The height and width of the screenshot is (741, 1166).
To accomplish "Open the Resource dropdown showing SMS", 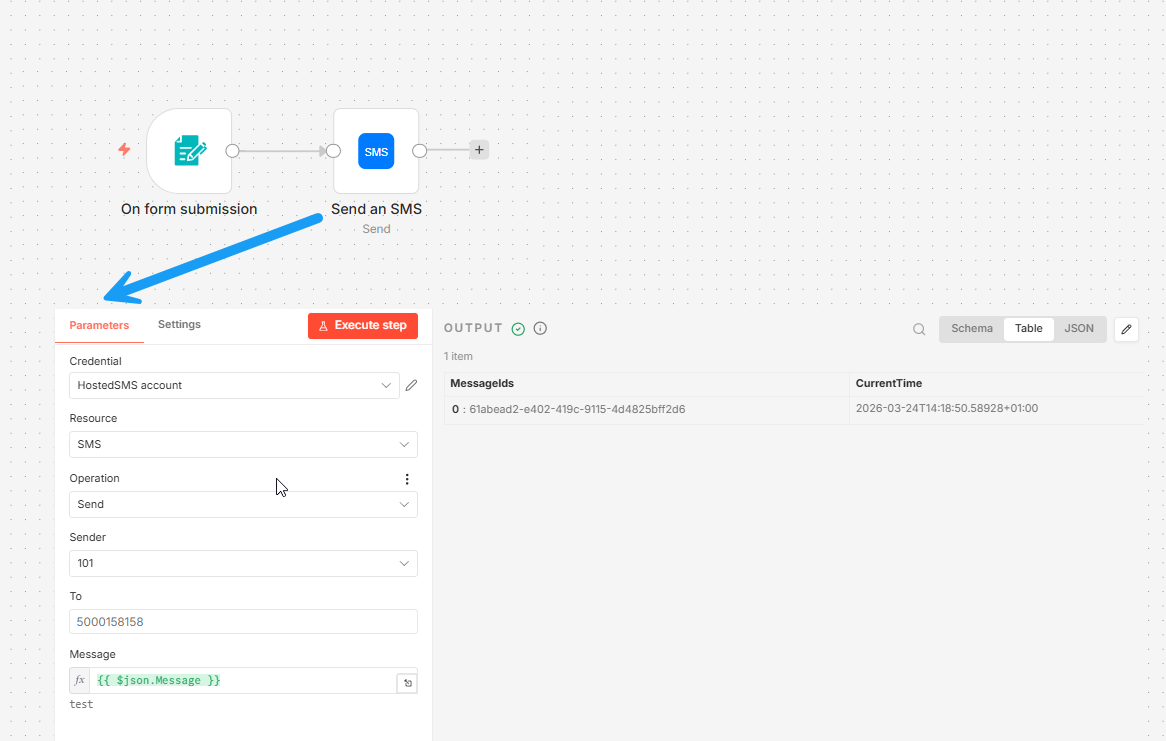I will [x=243, y=444].
